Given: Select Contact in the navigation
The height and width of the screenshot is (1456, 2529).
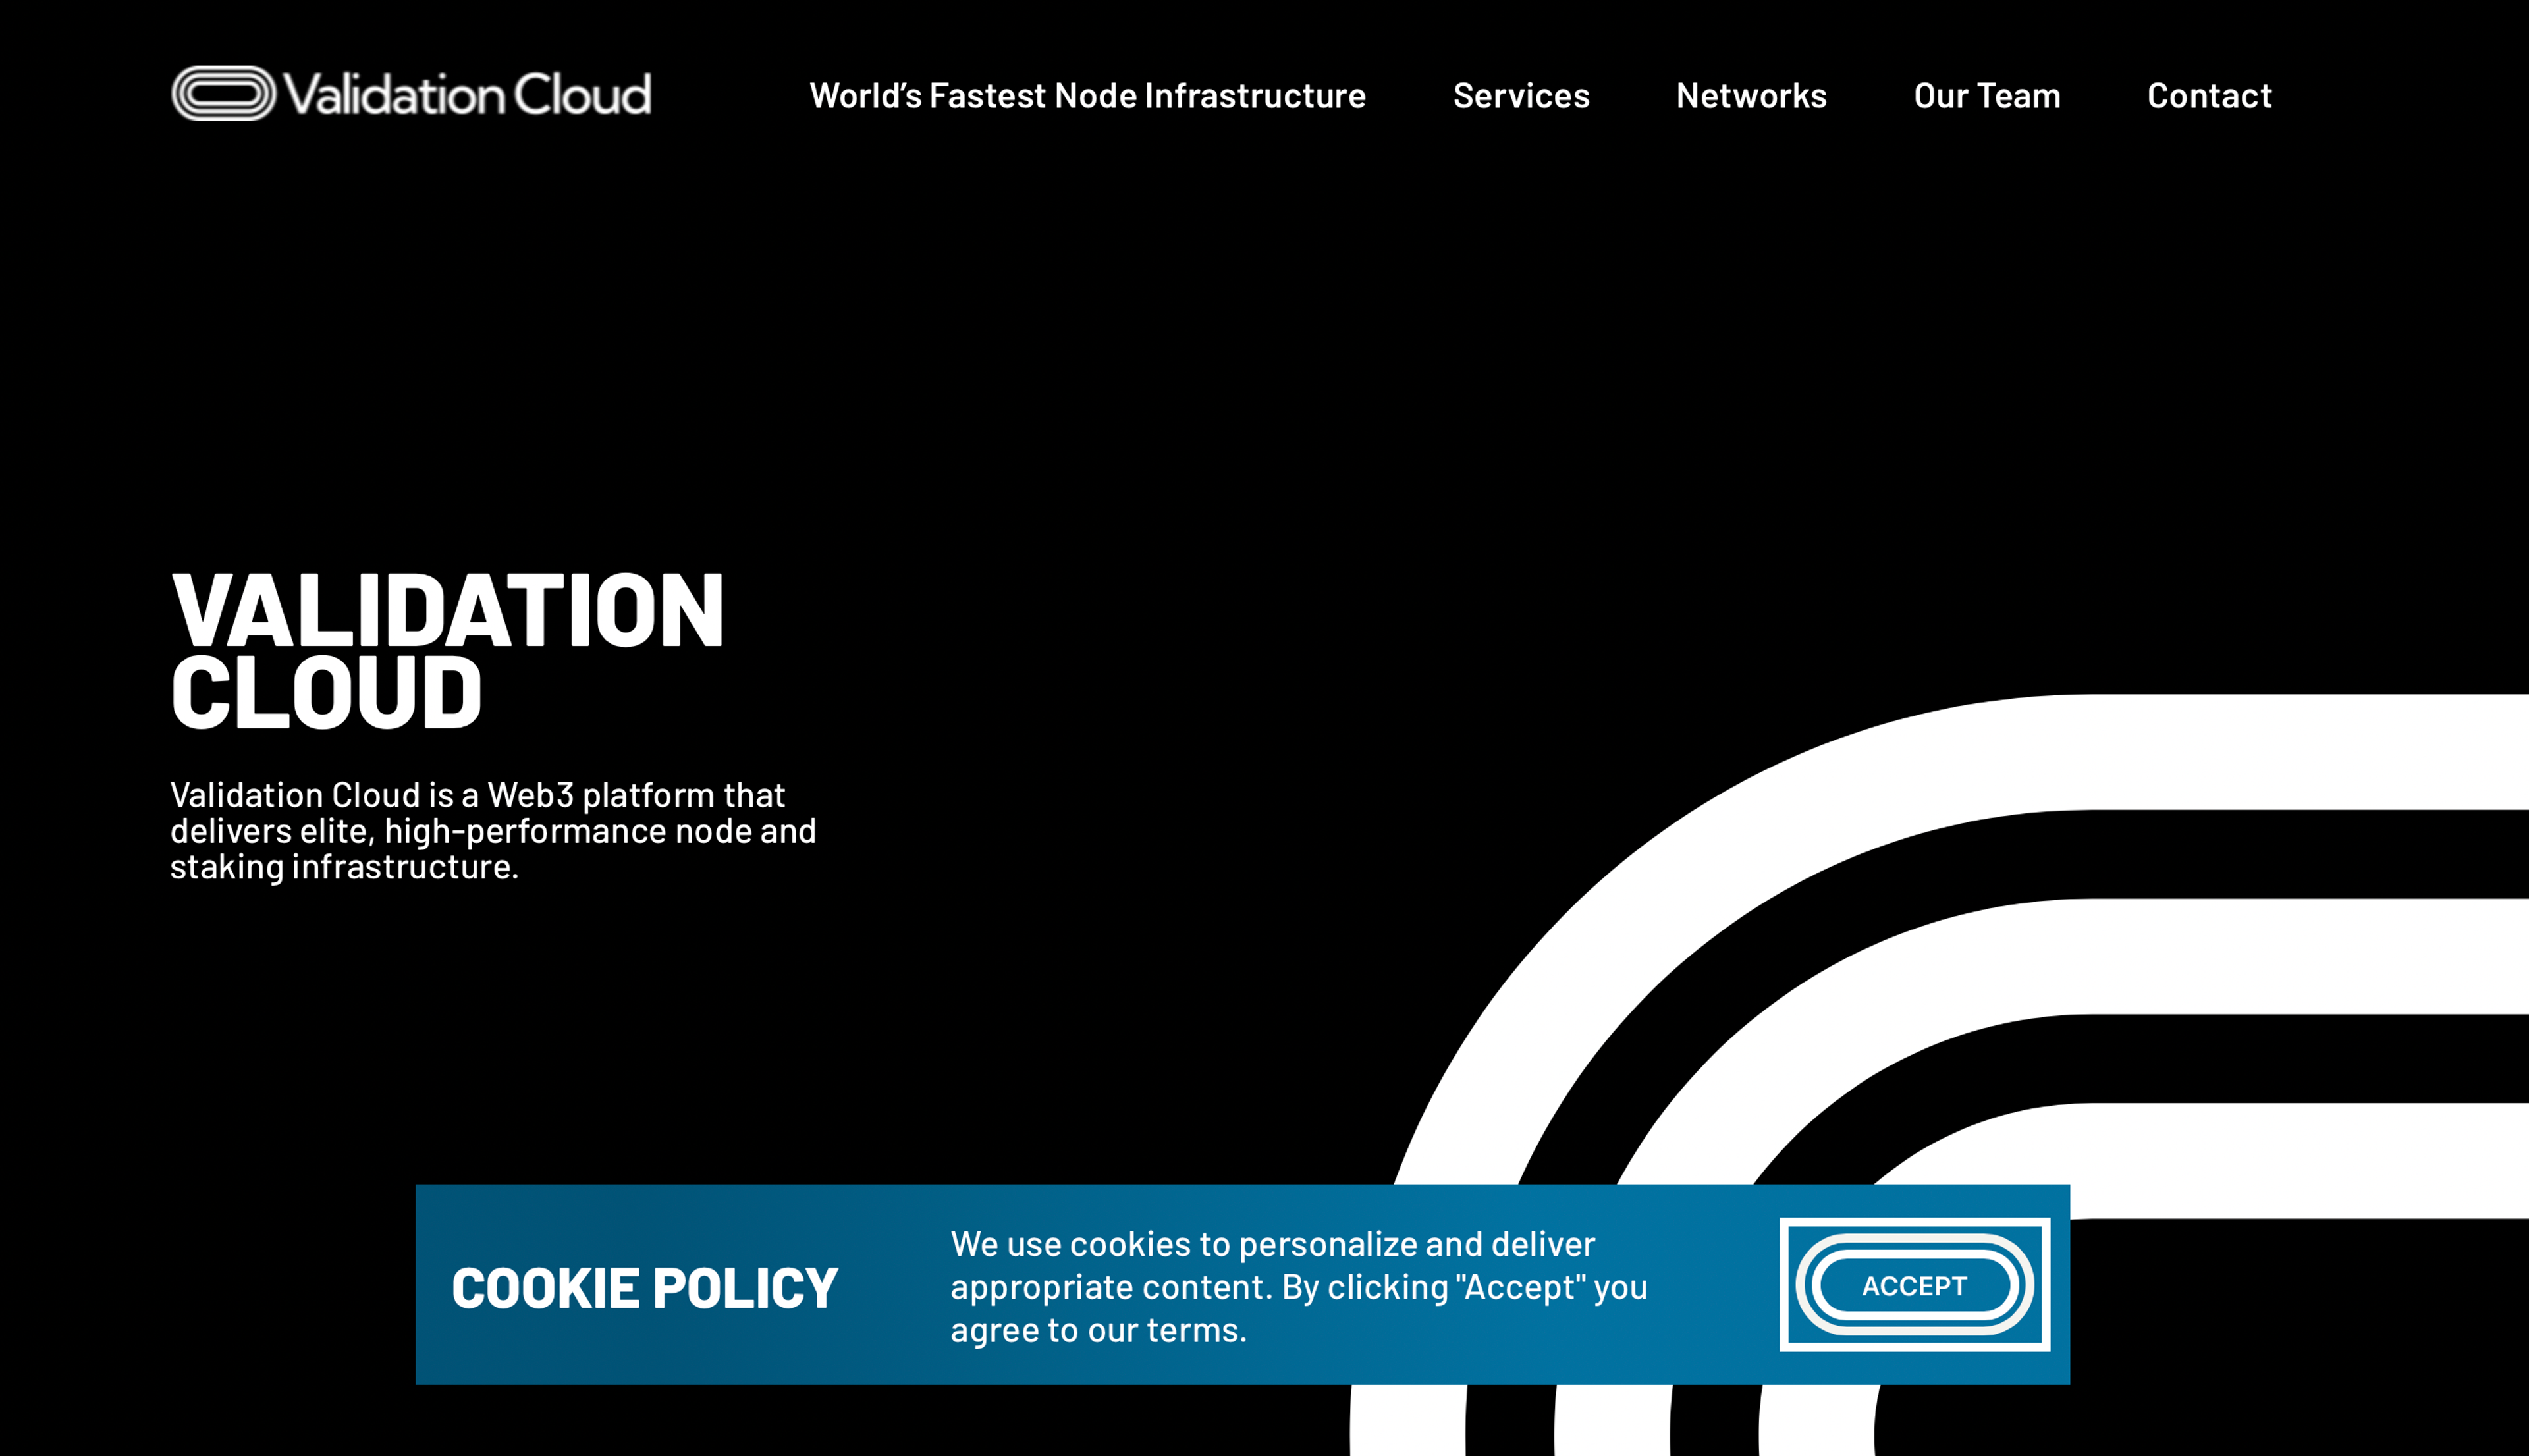Looking at the screenshot, I should pos(2209,96).
